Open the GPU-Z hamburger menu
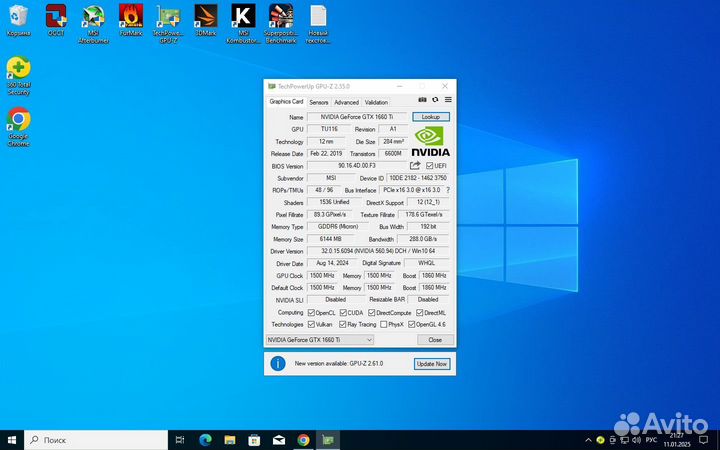This screenshot has height=450, width=720. point(448,100)
